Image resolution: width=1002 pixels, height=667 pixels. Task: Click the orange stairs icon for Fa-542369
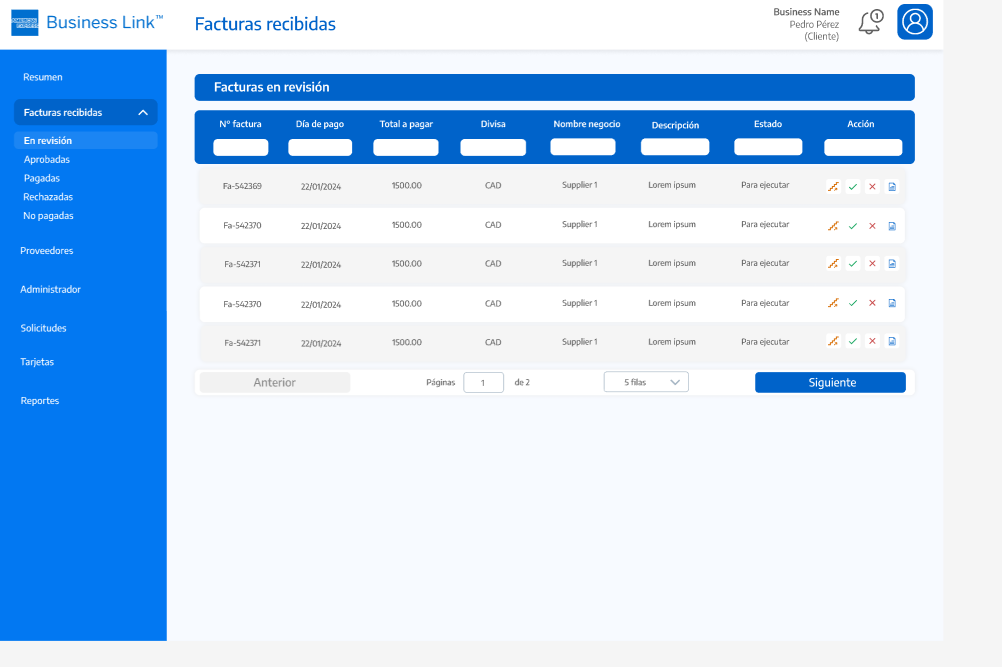point(833,187)
